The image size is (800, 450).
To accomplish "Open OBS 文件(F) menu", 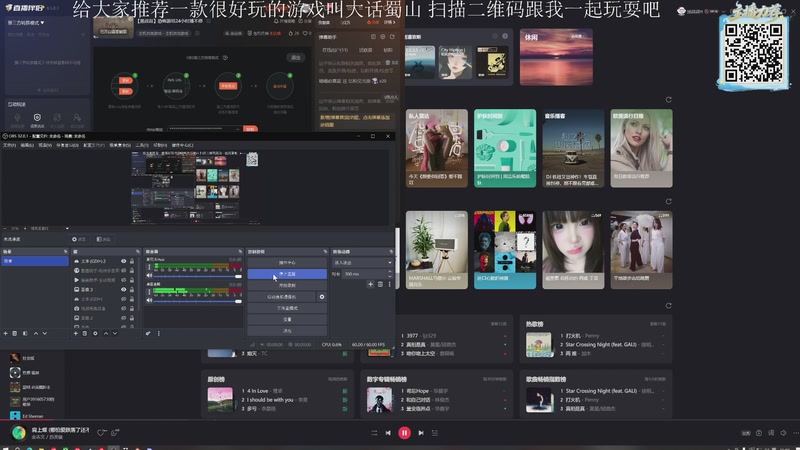I will click(10, 145).
